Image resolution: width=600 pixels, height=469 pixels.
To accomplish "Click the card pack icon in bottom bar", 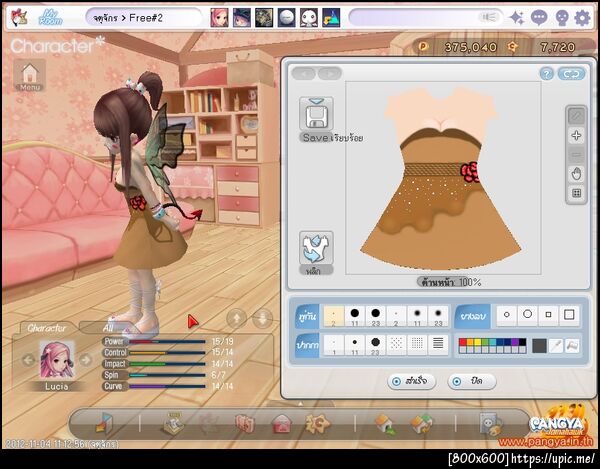I will pyautogui.click(x=245, y=424).
